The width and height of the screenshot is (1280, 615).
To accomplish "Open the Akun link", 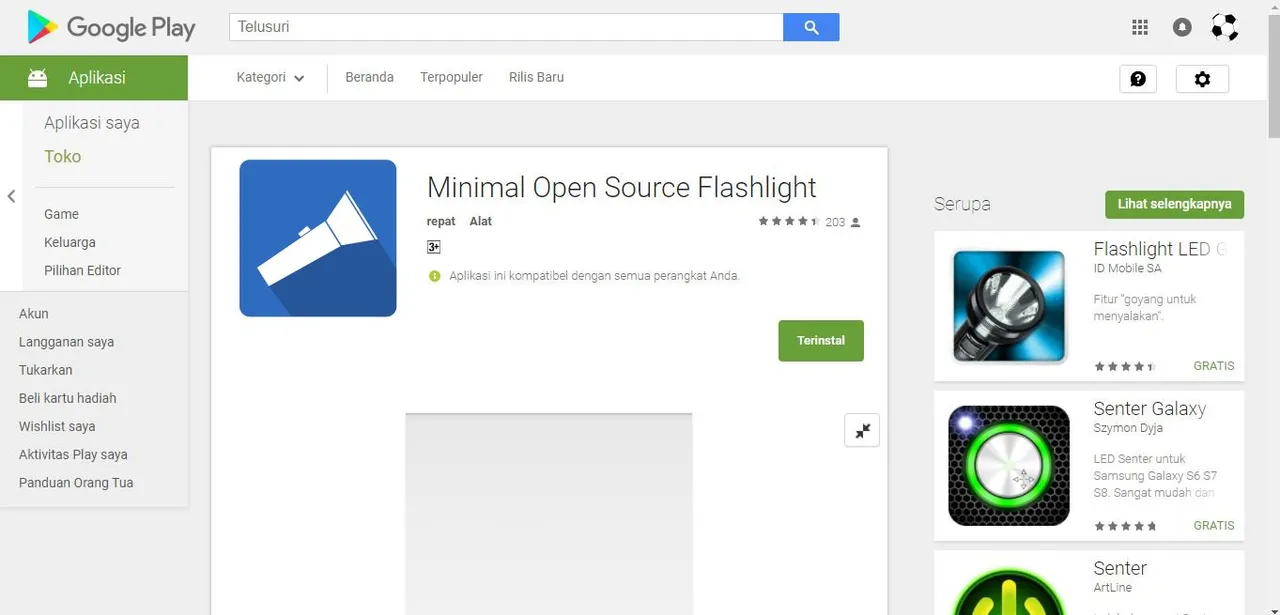I will (33, 313).
